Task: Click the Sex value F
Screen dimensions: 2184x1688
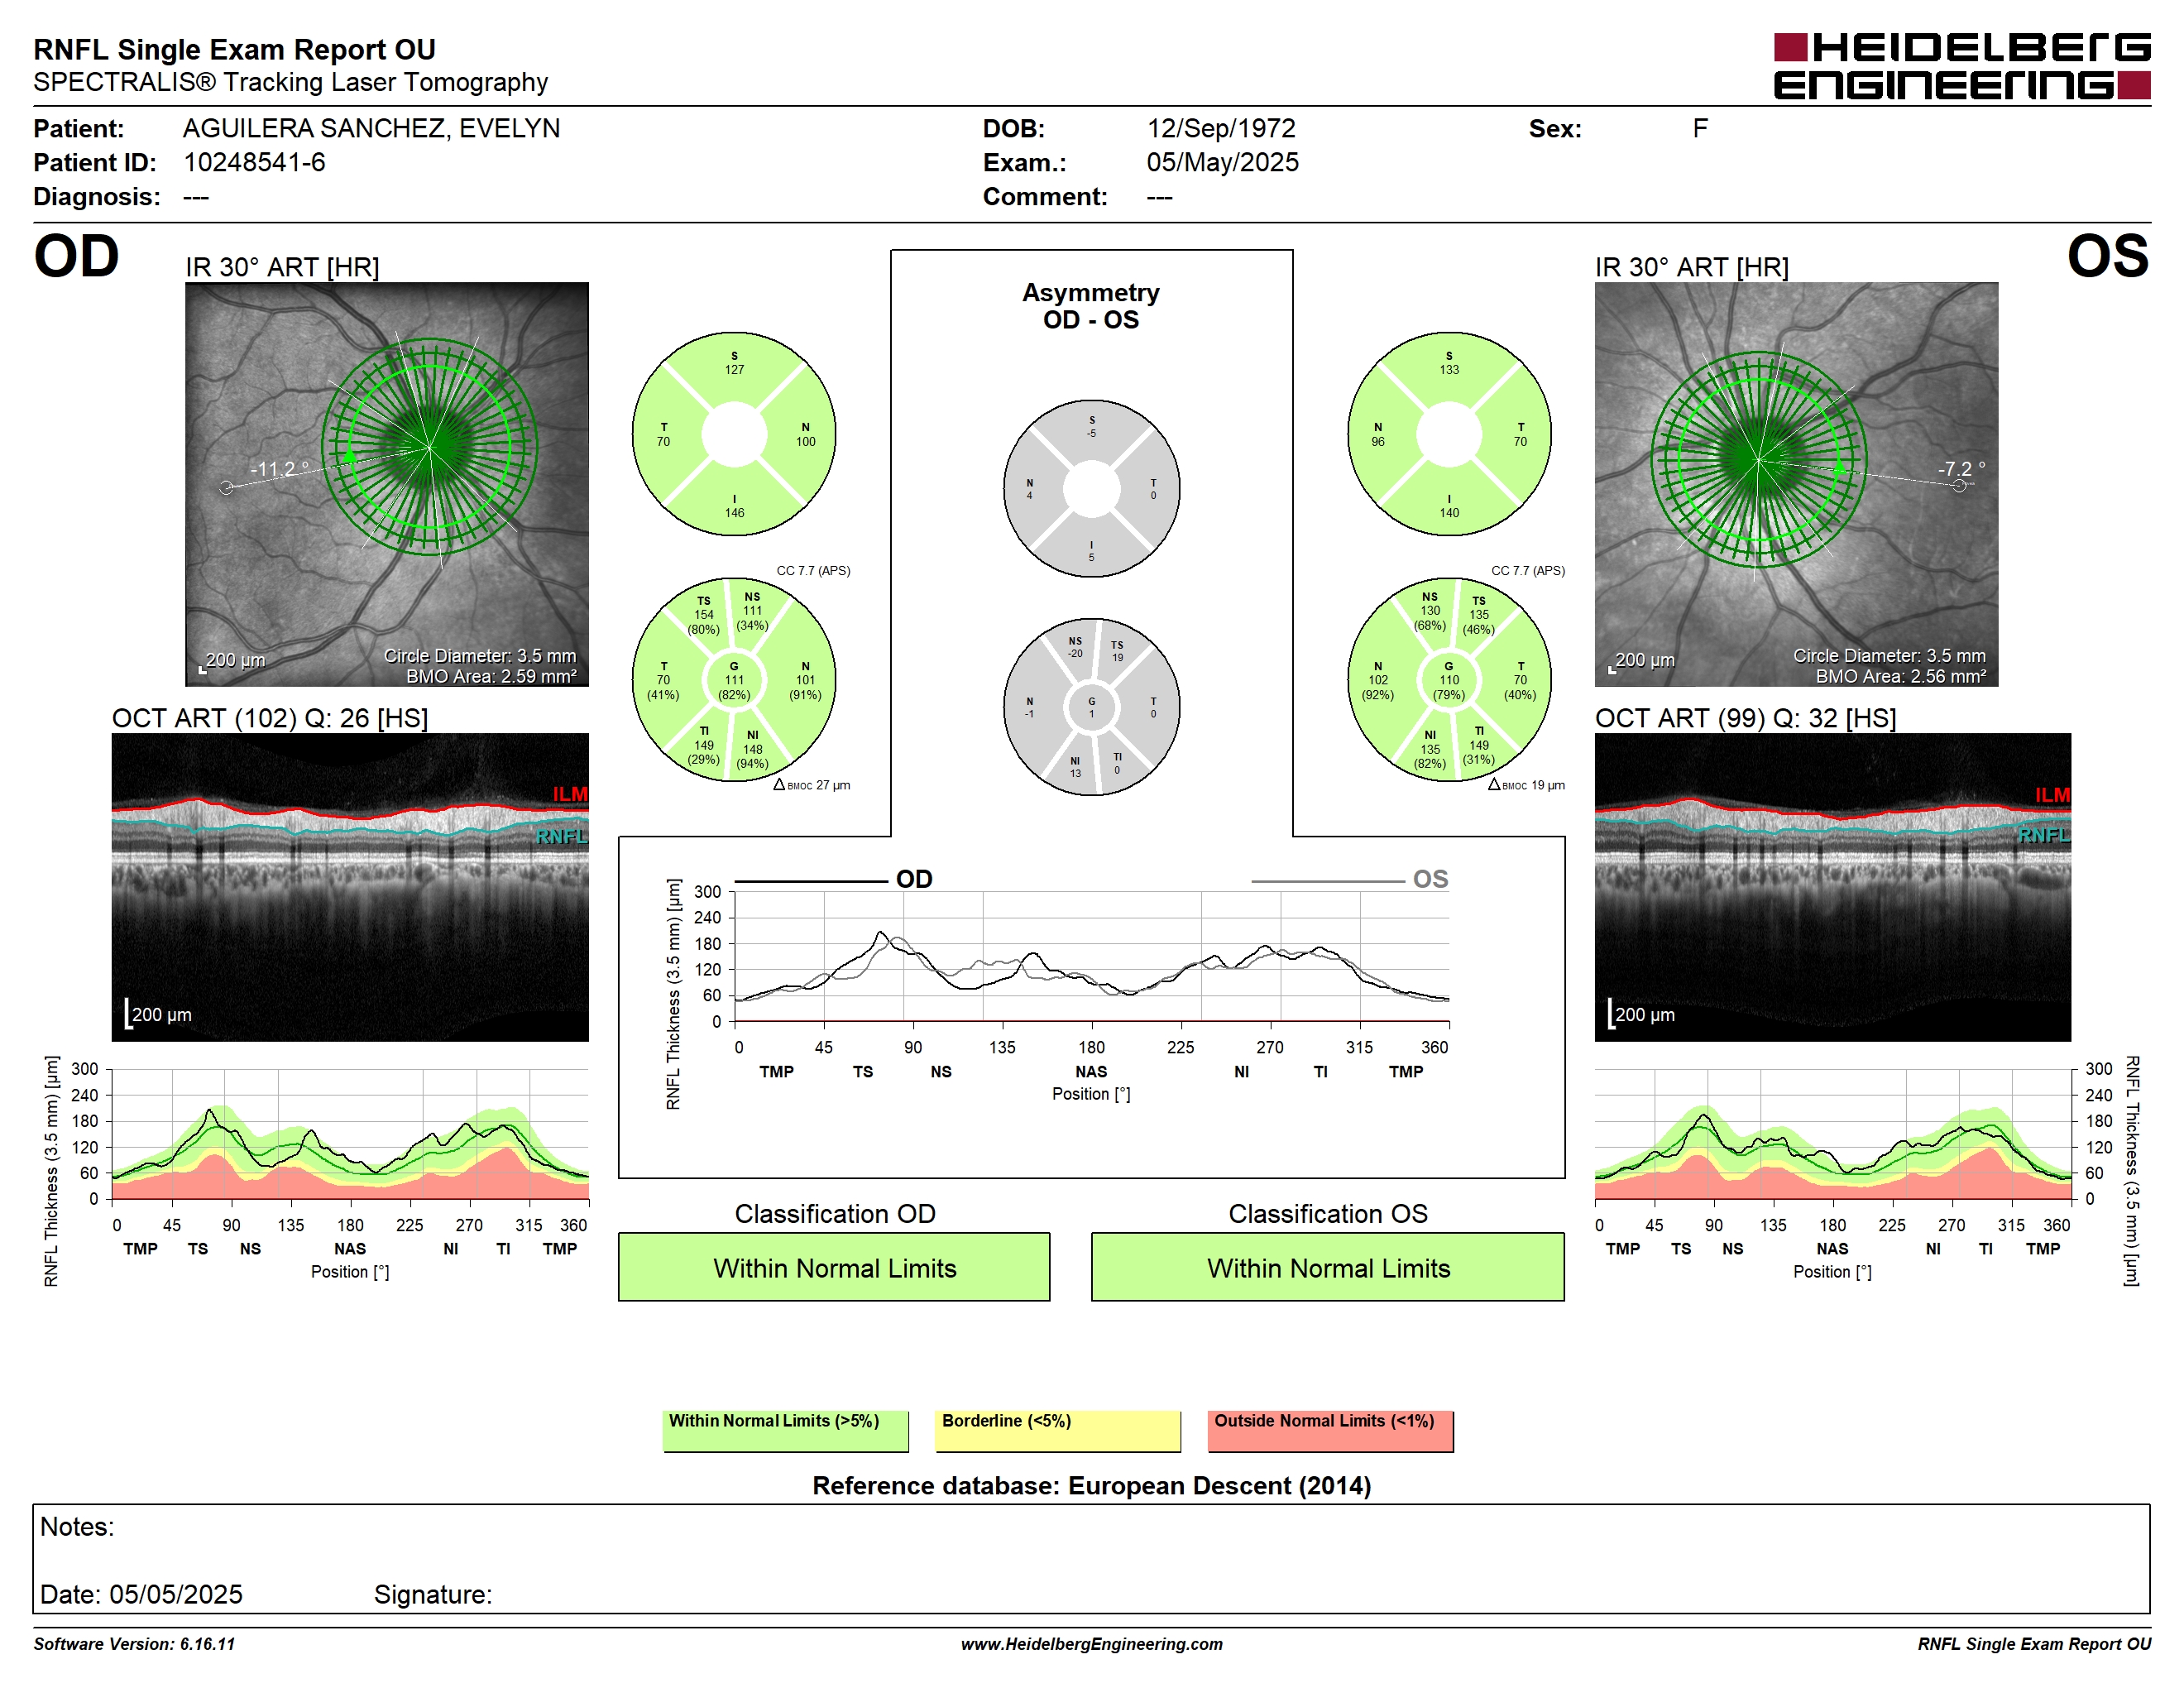Action: click(x=1700, y=128)
